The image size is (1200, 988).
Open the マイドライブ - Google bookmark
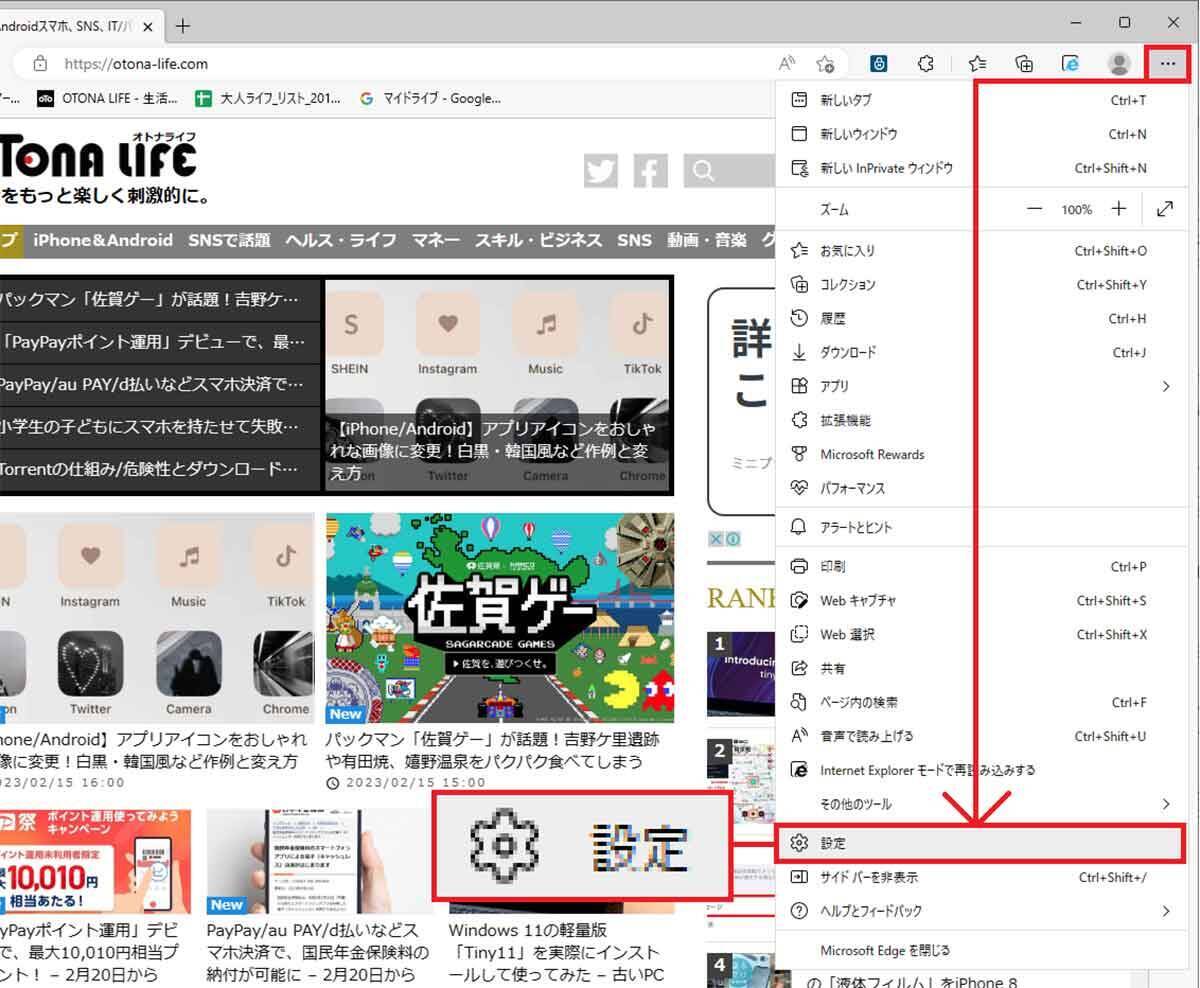[x=431, y=98]
